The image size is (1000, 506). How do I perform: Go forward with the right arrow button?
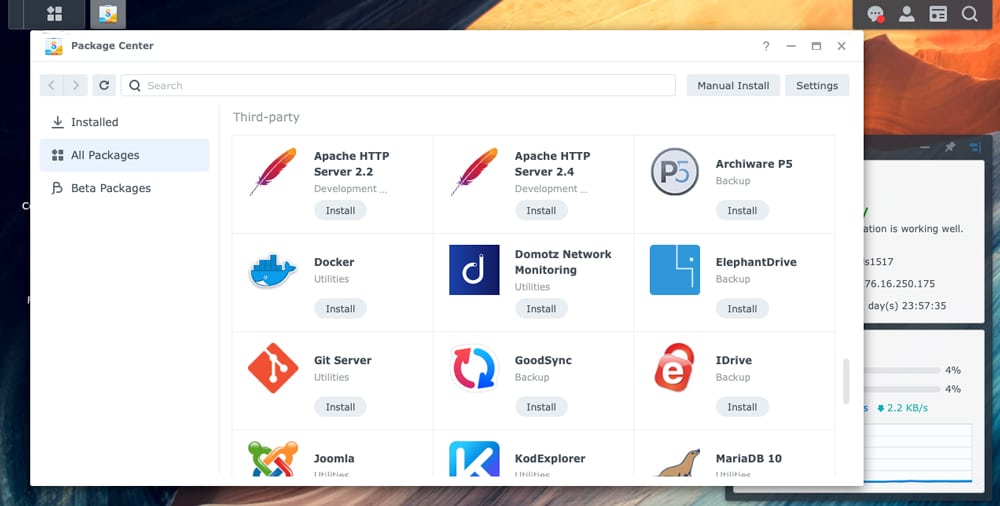(x=76, y=86)
